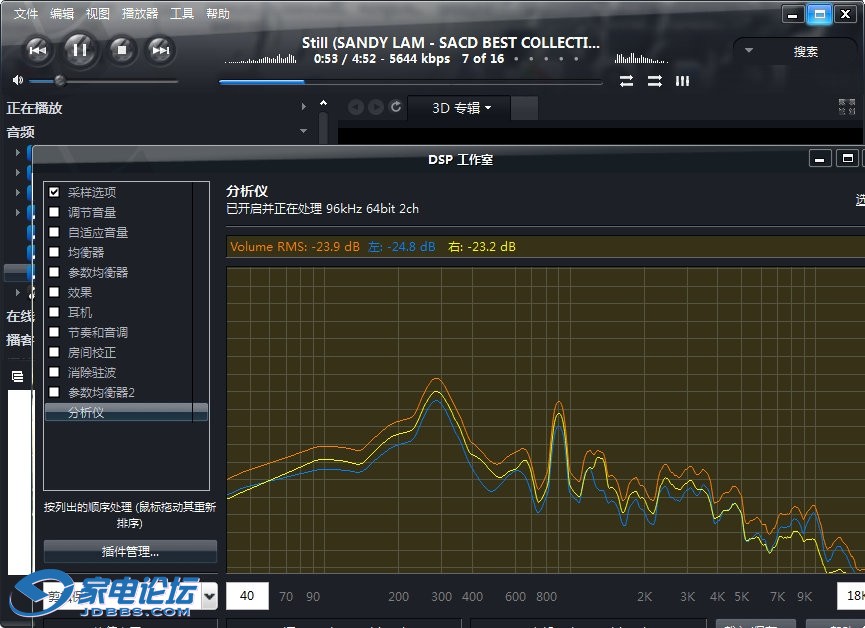Enable the 房间校正 checkbox

pos(54,352)
